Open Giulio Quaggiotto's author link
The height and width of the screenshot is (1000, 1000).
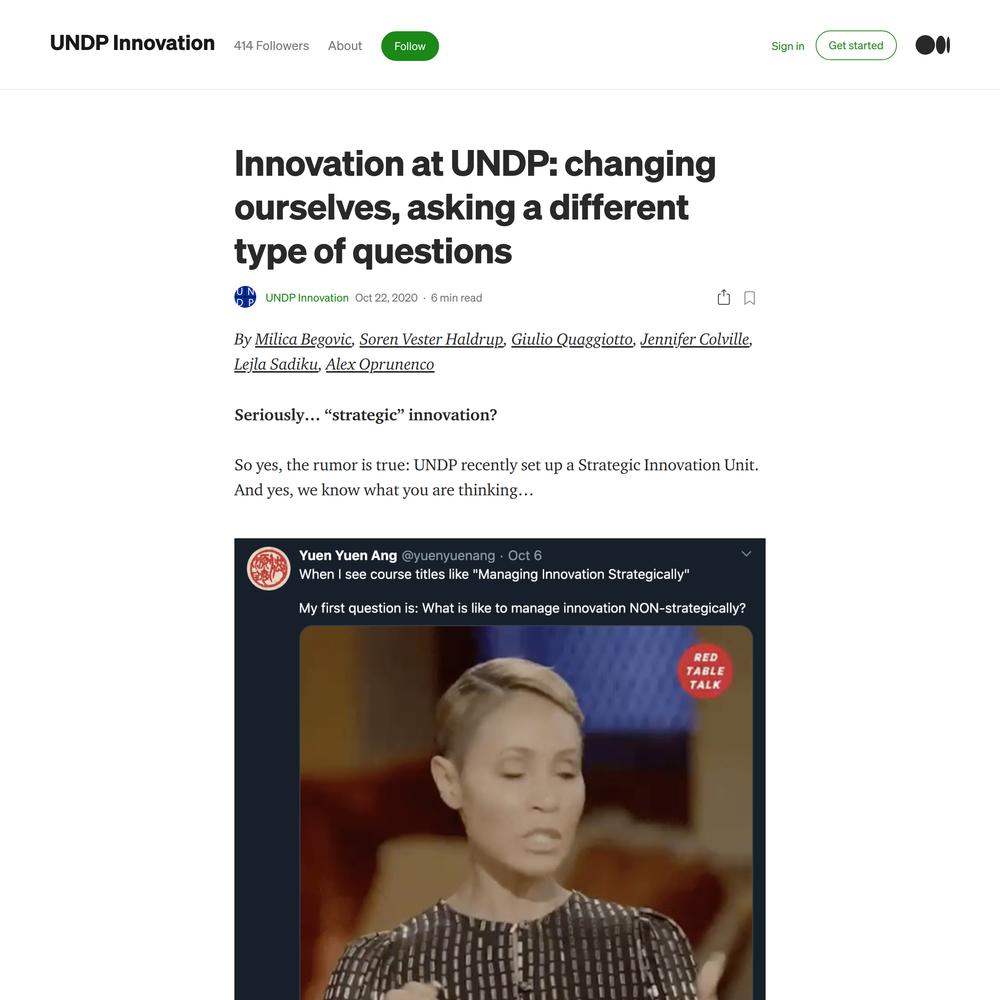click(x=571, y=339)
